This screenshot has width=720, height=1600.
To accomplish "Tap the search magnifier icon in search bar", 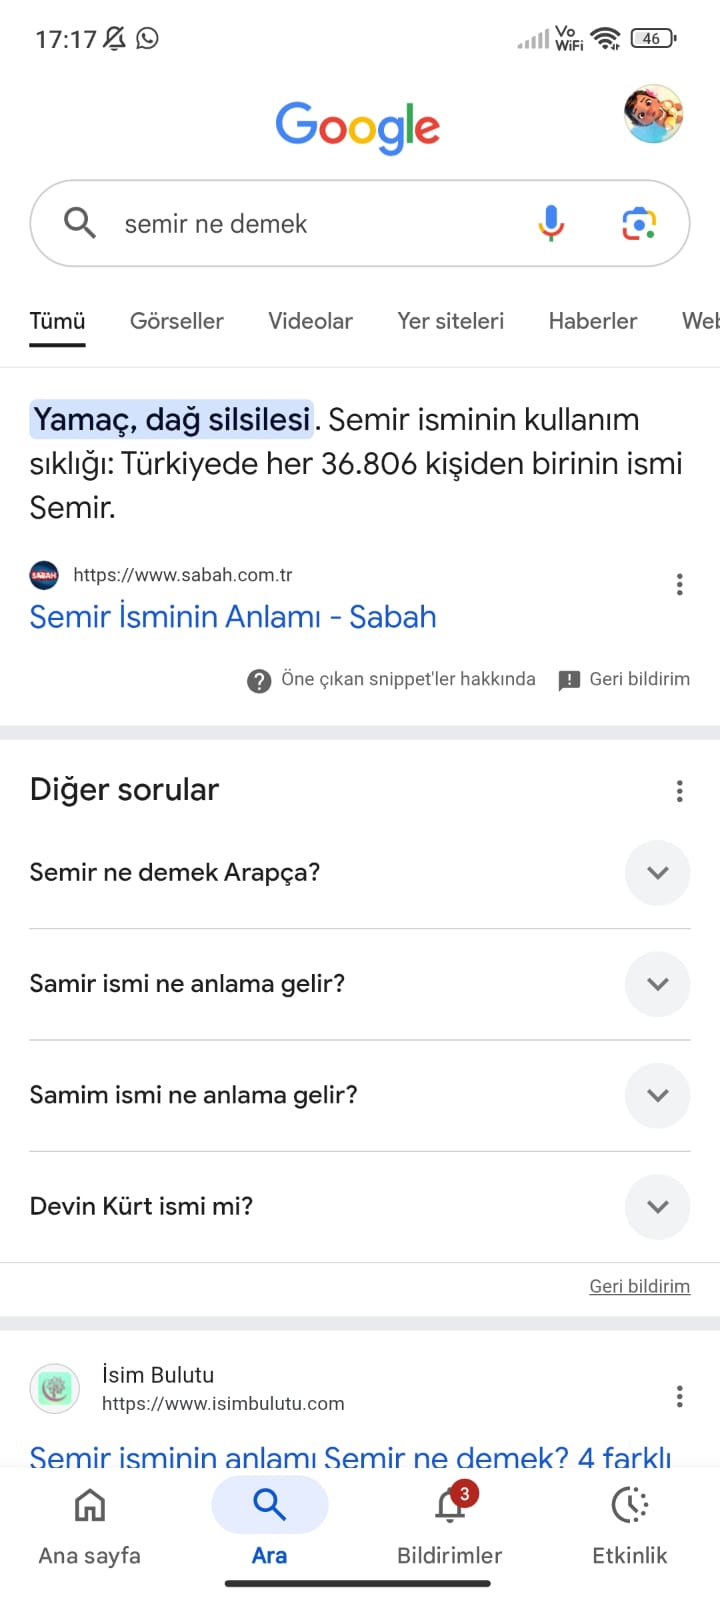I will tap(80, 223).
